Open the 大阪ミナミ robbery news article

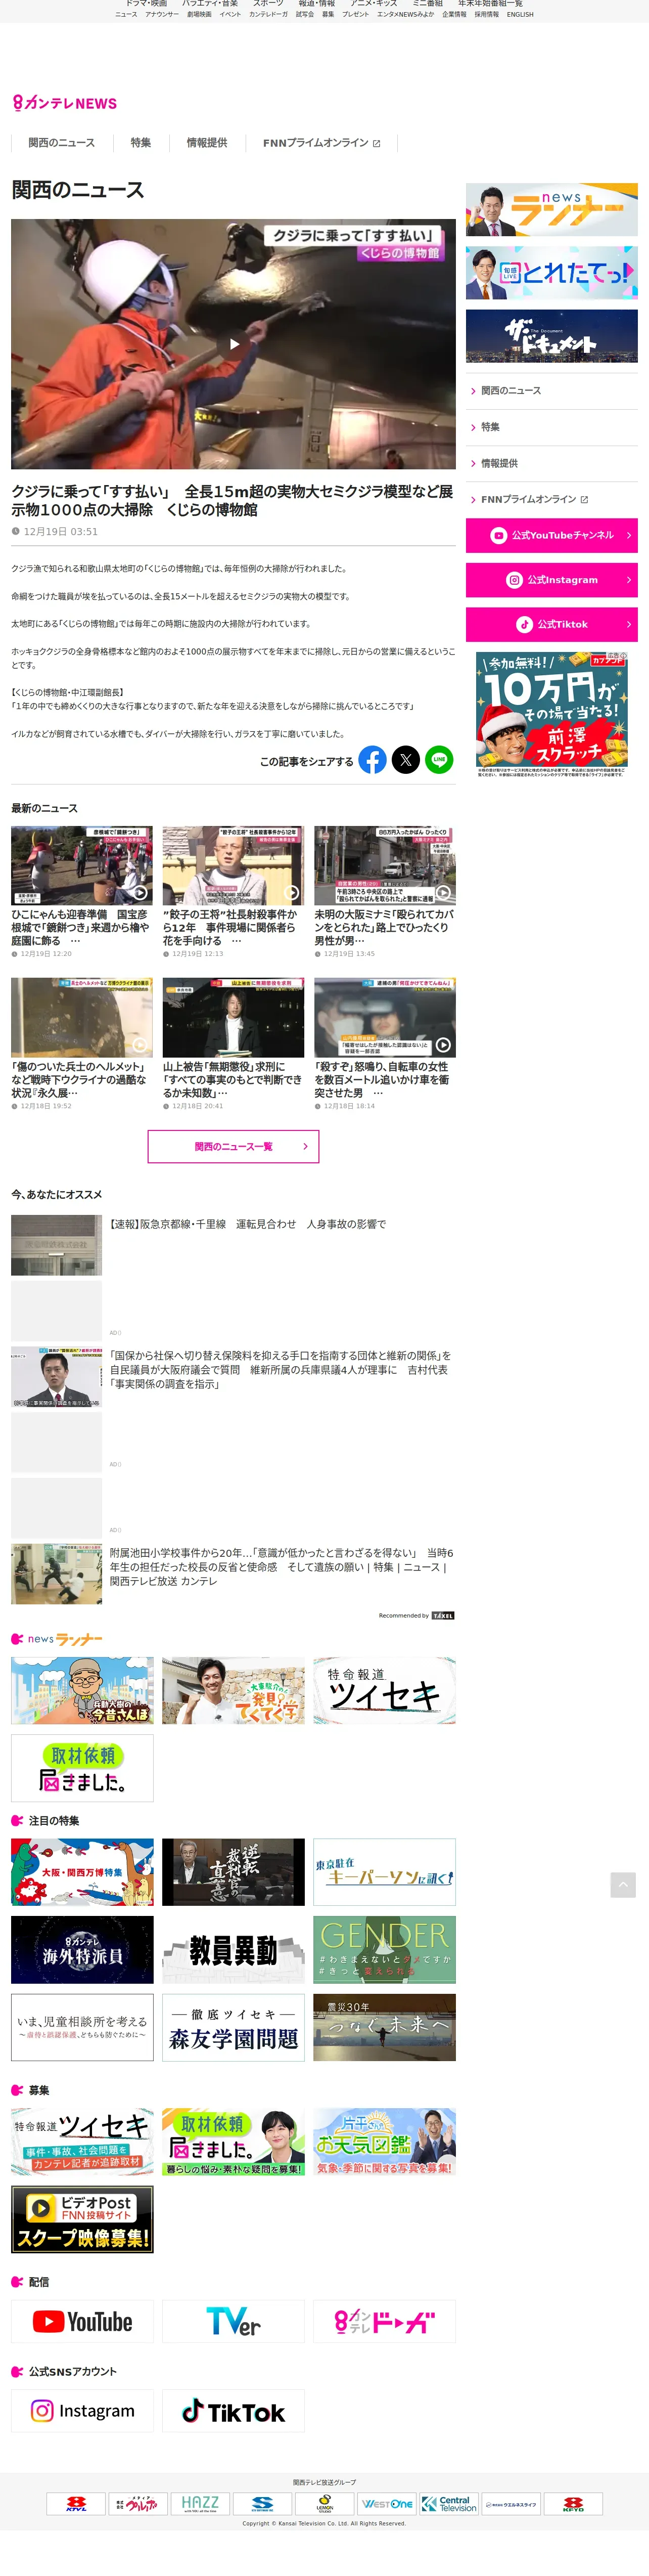coord(385,891)
